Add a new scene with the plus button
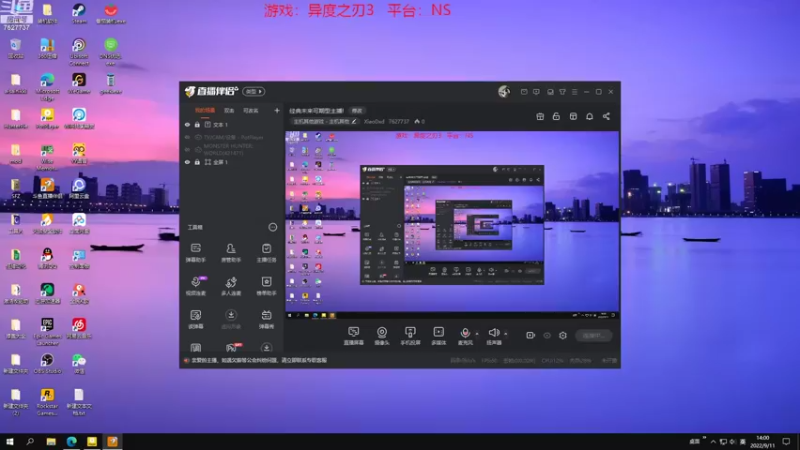 click(277, 110)
